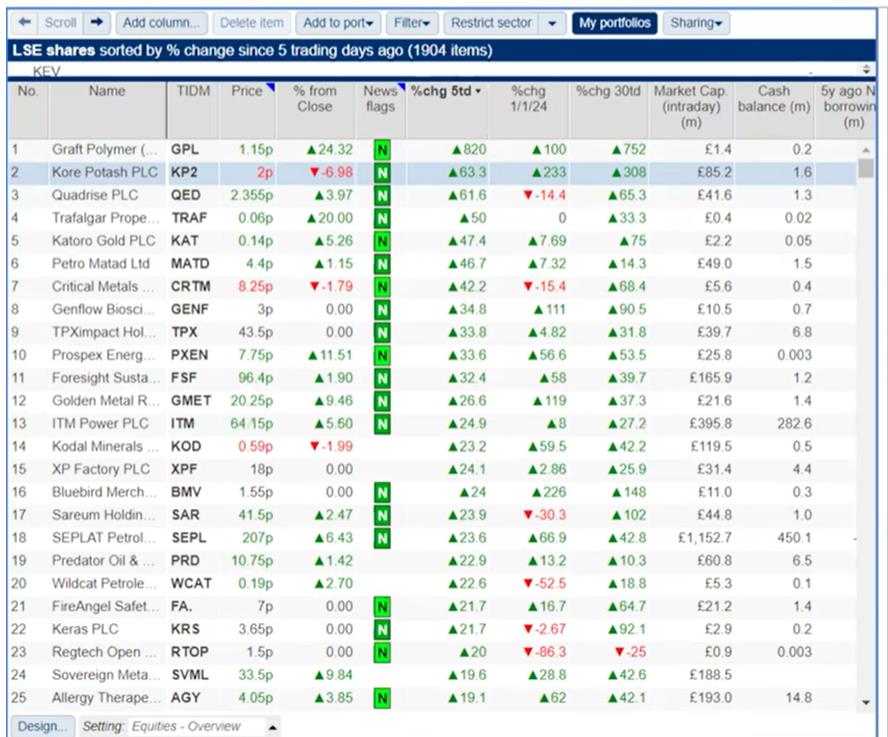Open news flag for TPXimpact row
888x737 pixels.
[x=382, y=333]
